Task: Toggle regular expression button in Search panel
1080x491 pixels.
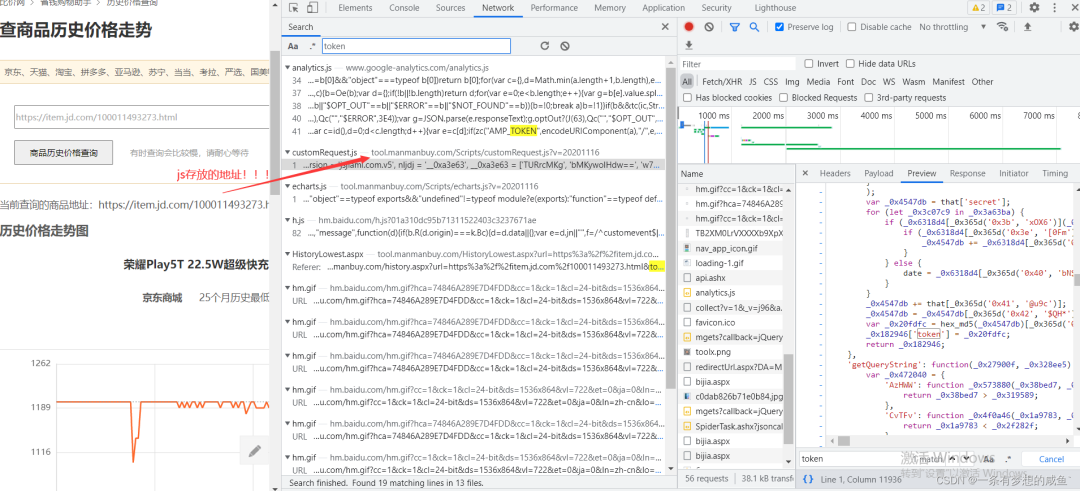Action: coord(312,46)
